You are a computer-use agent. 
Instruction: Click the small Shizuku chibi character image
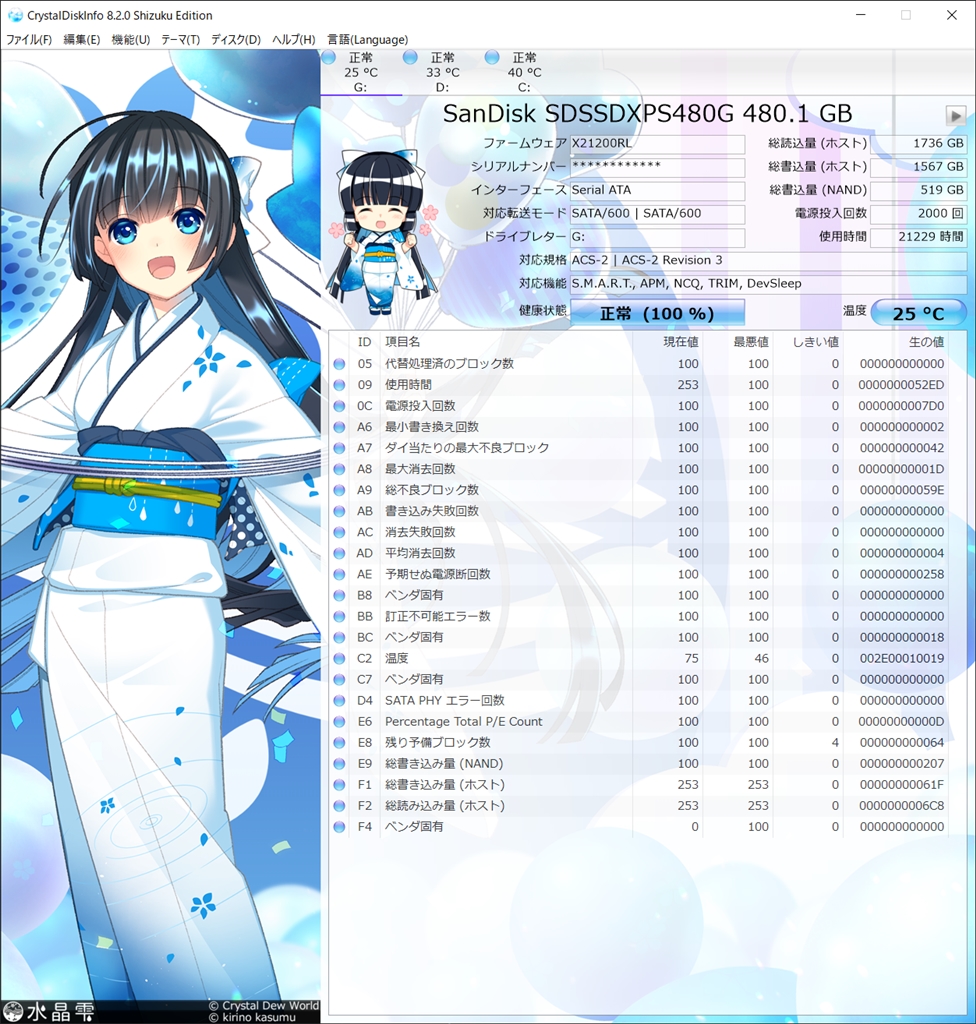(383, 232)
